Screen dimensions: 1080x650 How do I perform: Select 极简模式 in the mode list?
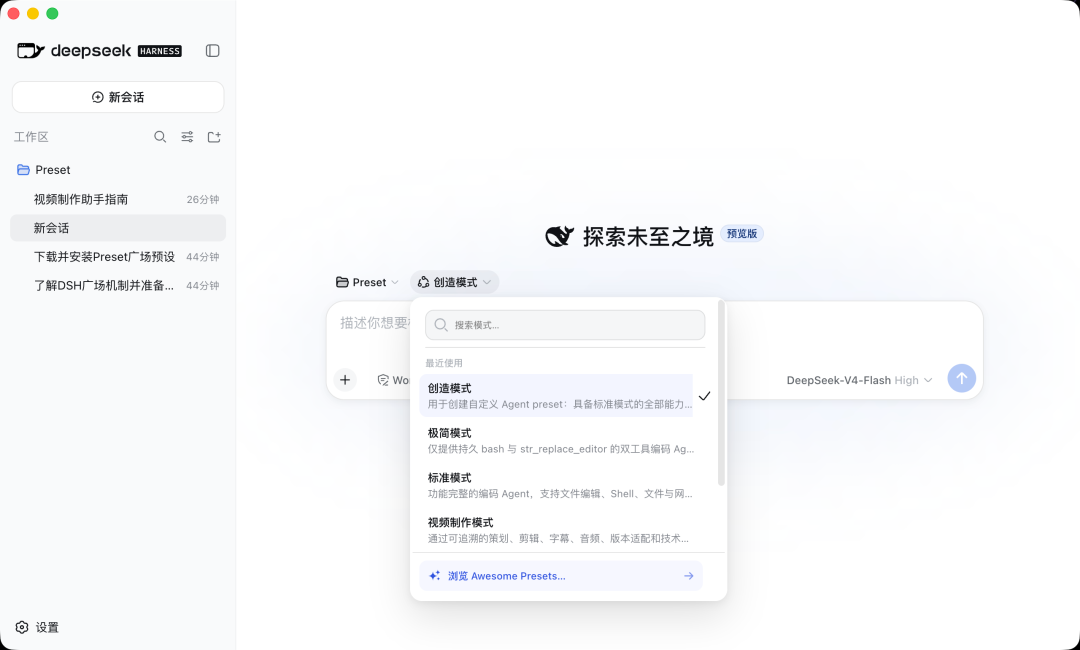point(561,441)
